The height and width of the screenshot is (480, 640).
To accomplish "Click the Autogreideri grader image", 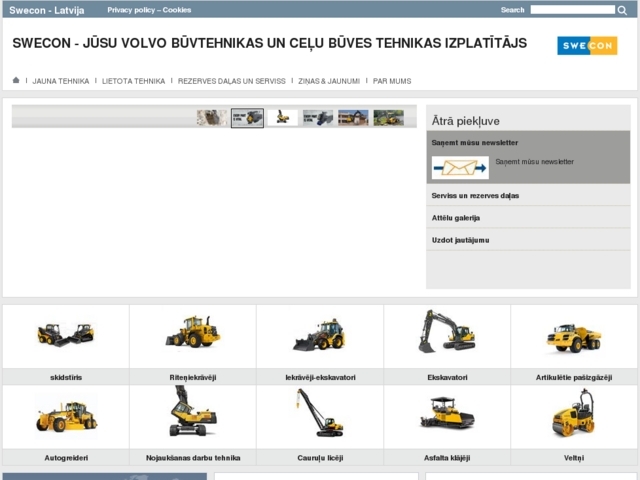I will point(65,414).
